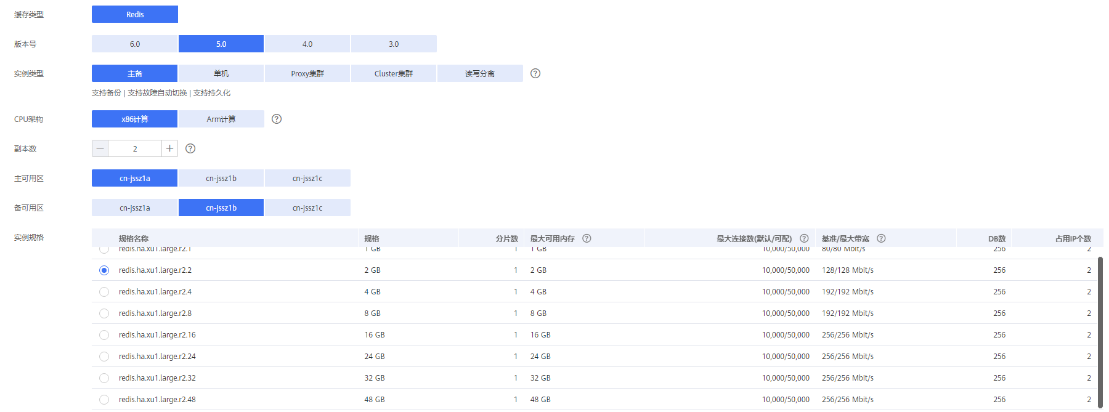The width and height of the screenshot is (1109, 412).
Task: Set standby zone to cn-jssz1a
Action: coord(135,208)
